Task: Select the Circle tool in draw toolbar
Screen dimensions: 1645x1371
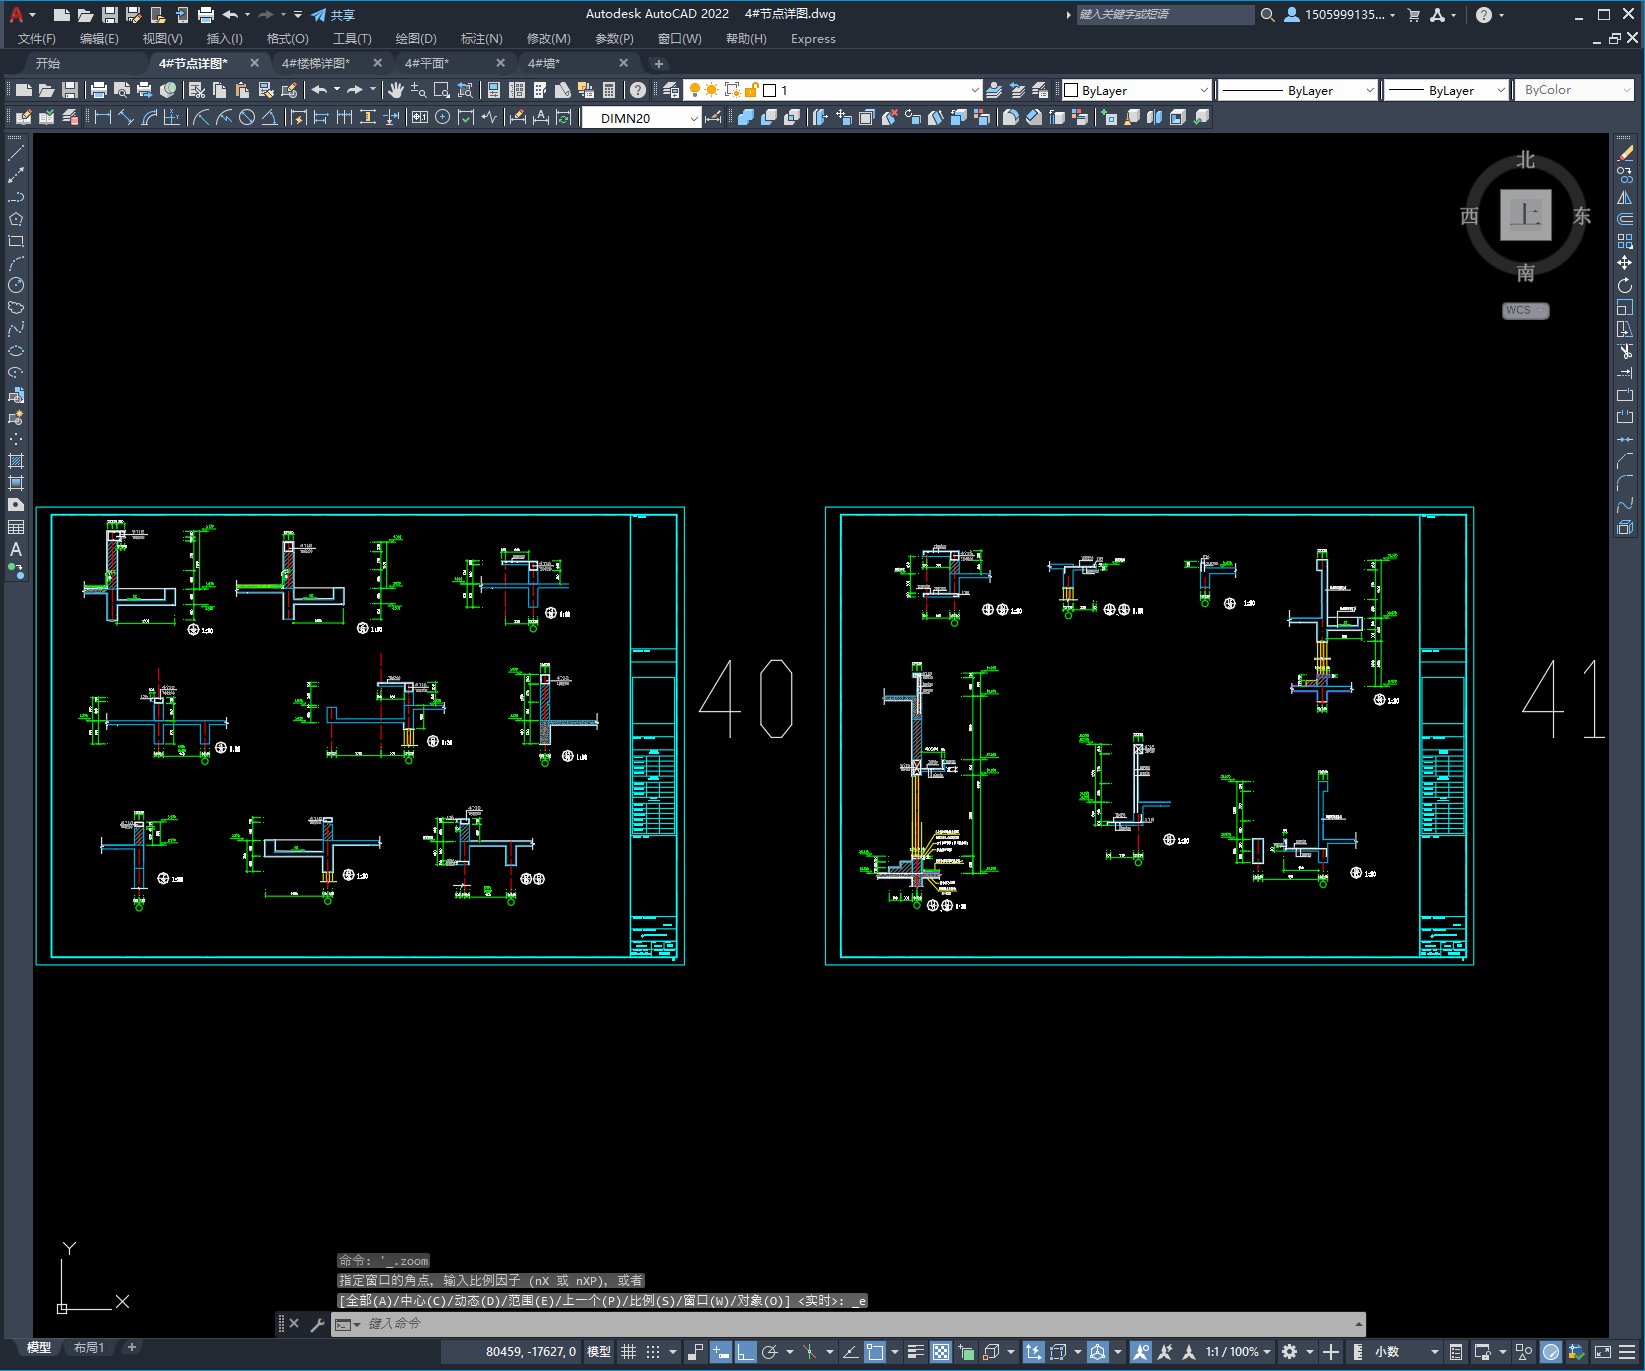Action: (x=16, y=285)
